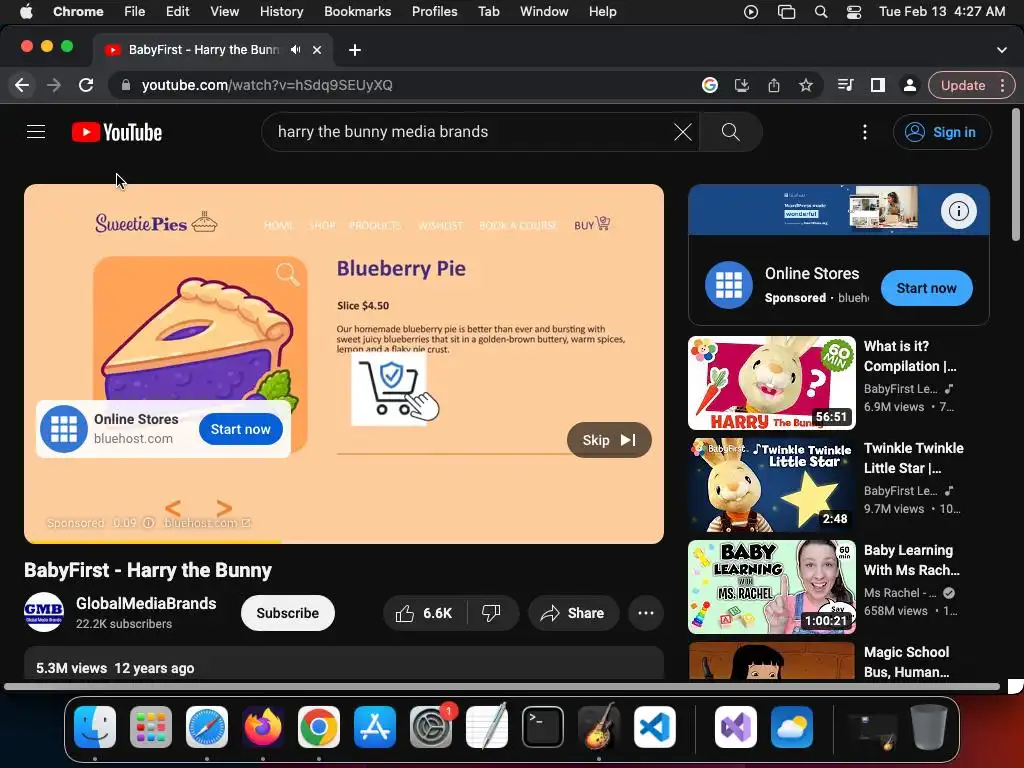
Task: Open What is it? Compilation thumbnail
Action: coord(771,383)
